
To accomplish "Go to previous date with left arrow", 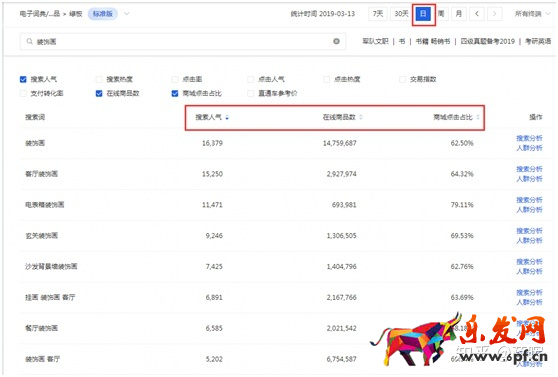I will [477, 14].
